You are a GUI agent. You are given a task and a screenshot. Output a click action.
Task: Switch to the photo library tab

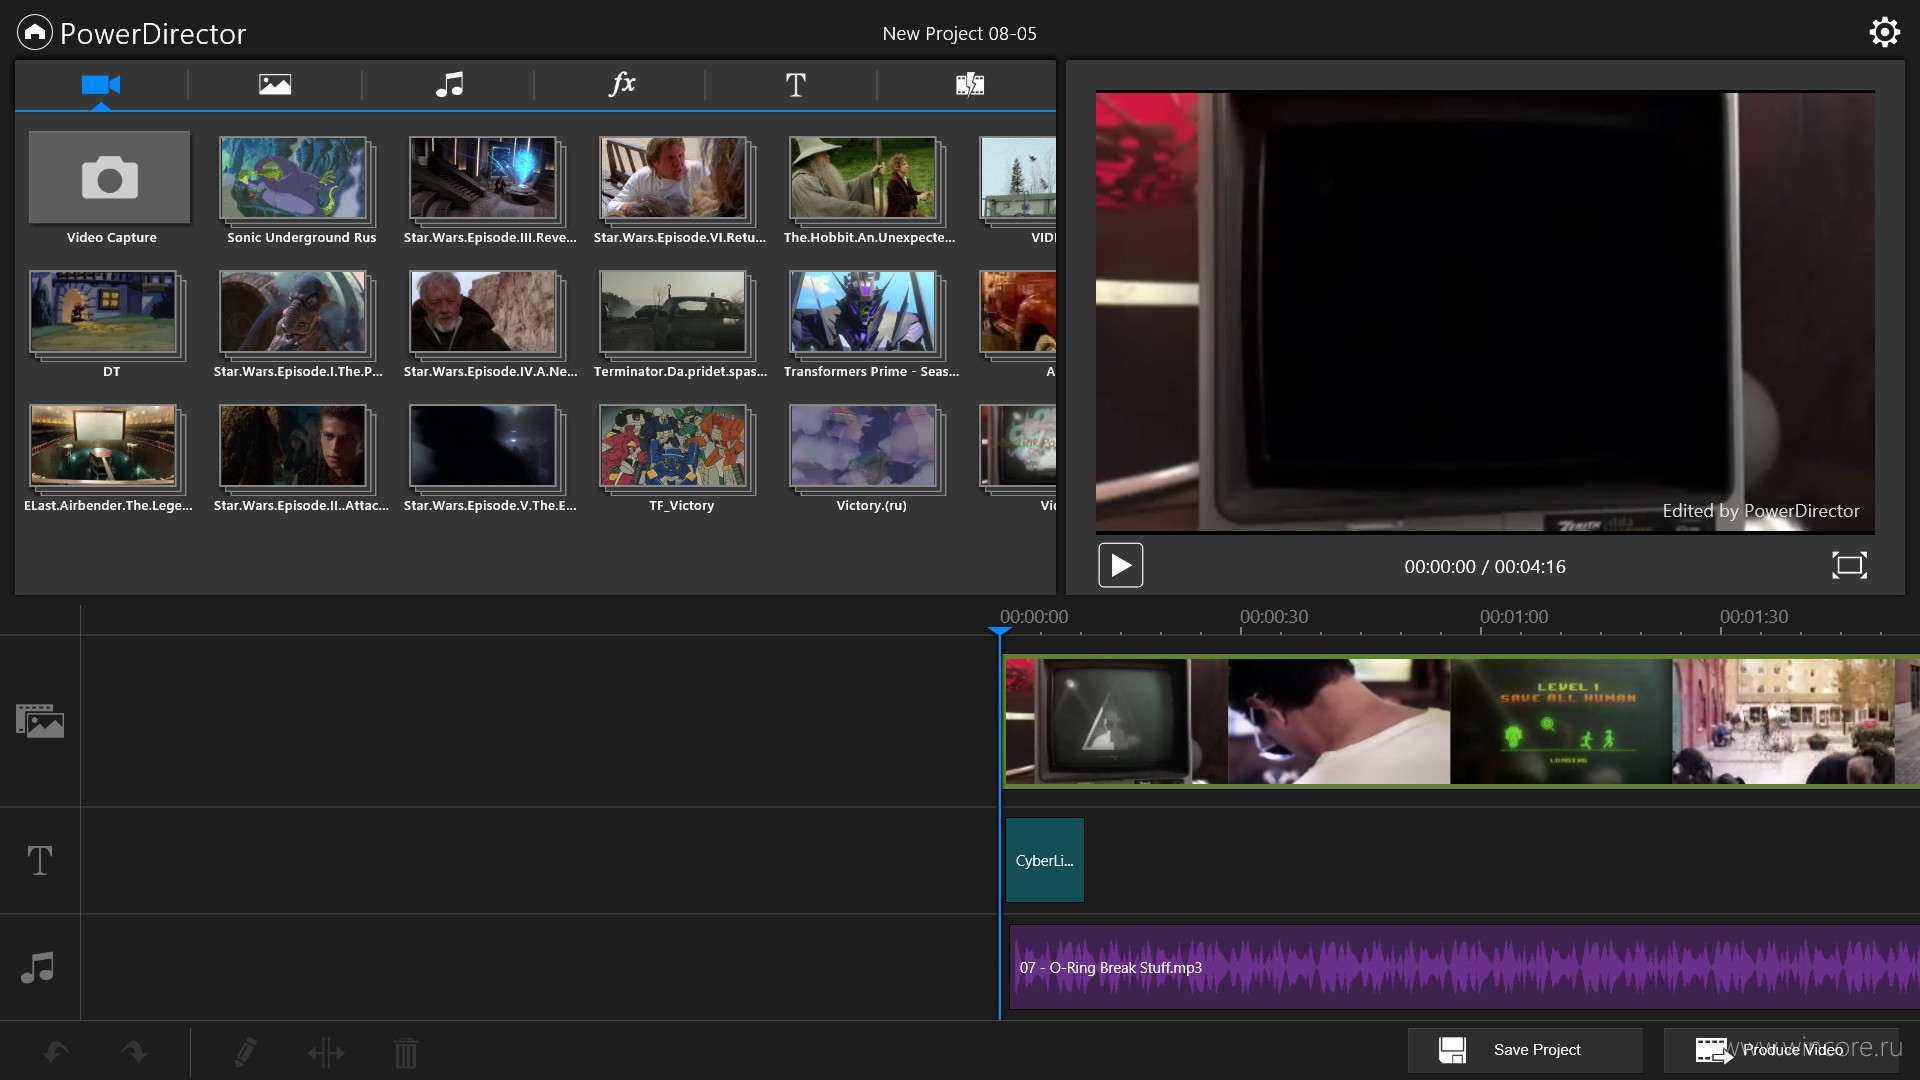click(275, 85)
